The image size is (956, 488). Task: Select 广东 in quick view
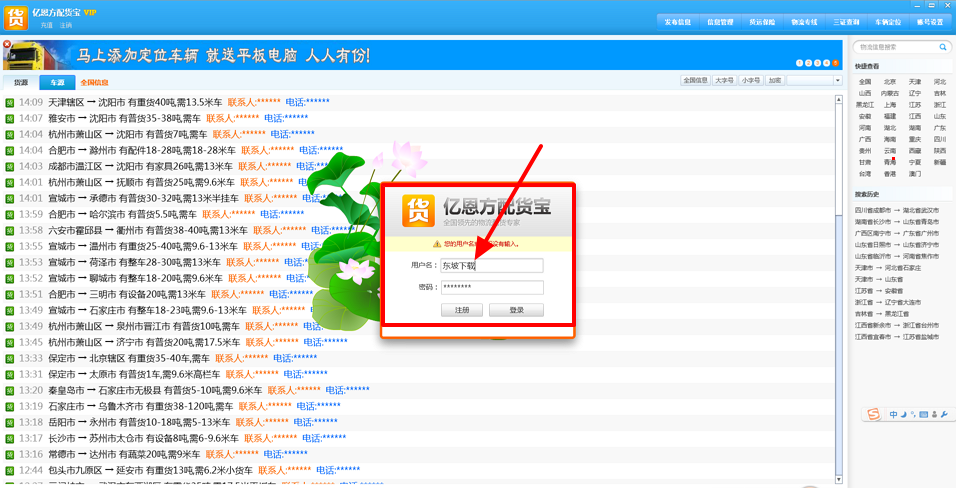pos(940,128)
